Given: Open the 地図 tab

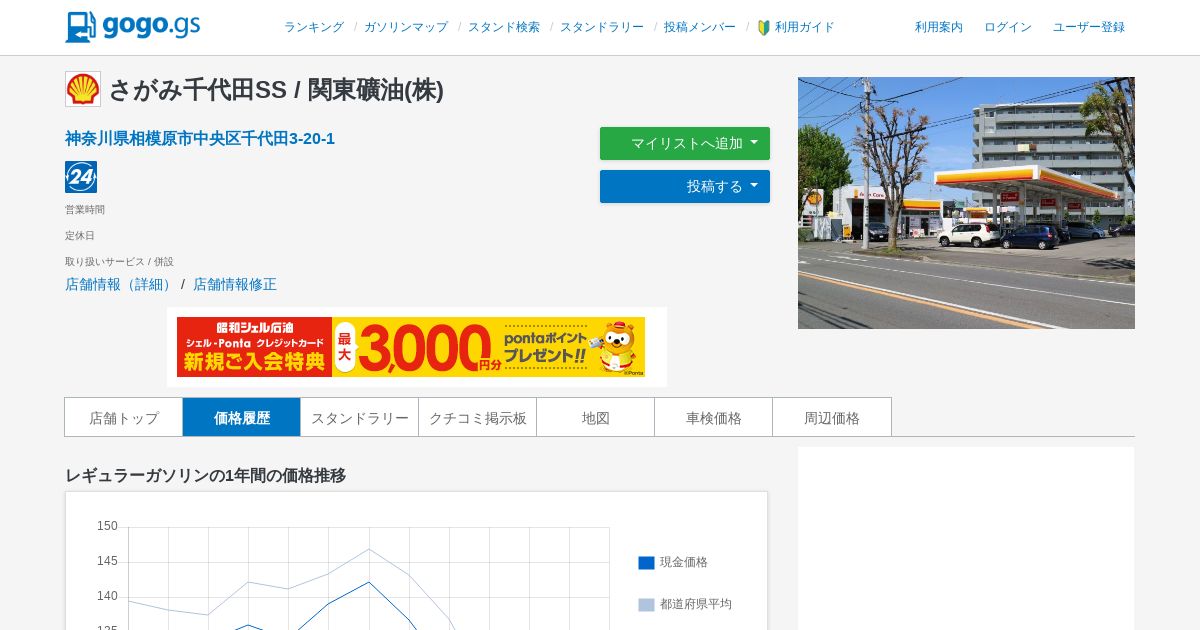Looking at the screenshot, I should (596, 417).
